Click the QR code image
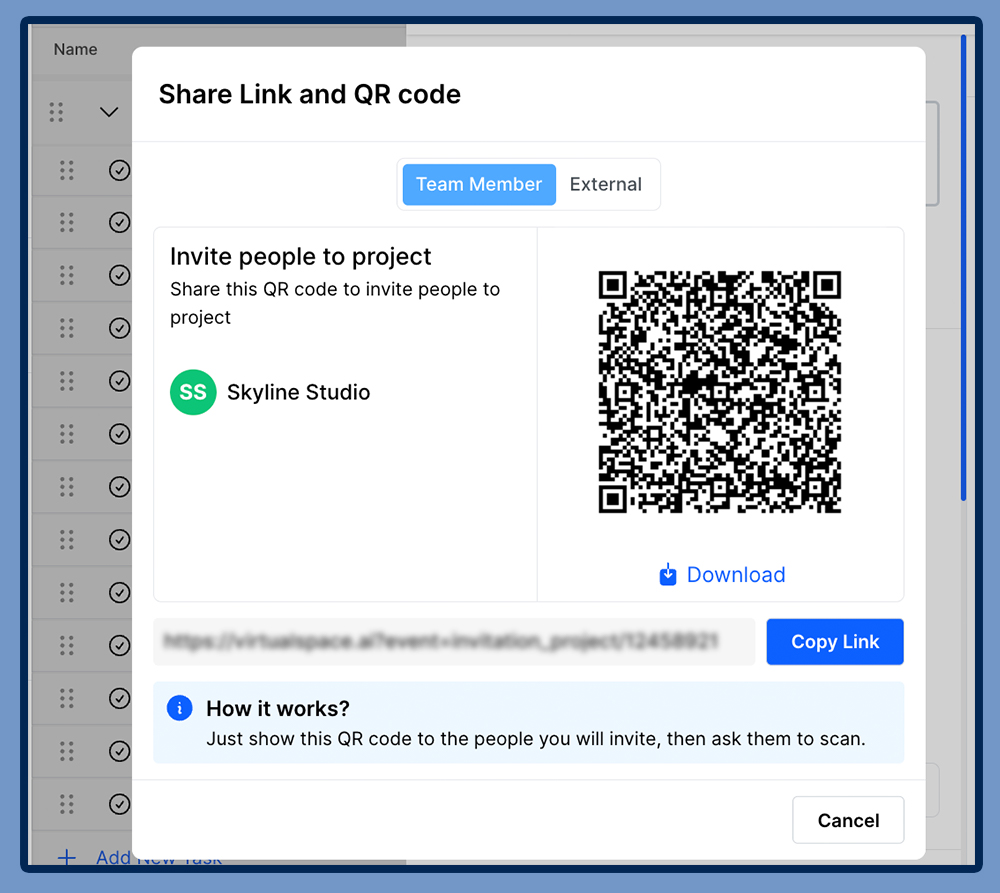This screenshot has height=893, width=1000. 720,392
